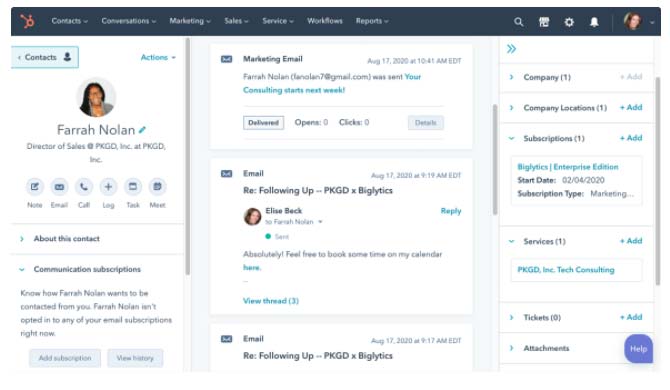This screenshot has height=390, width=670.
Task: Open the Actions dropdown
Action: [x=158, y=57]
